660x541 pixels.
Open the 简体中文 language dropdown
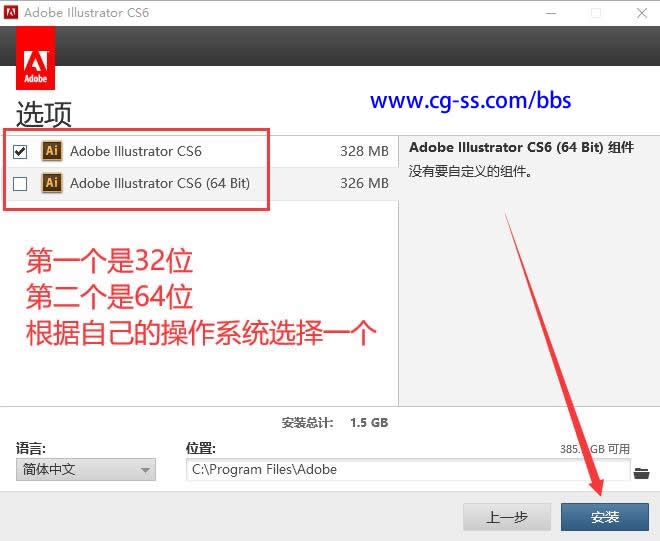[86, 469]
